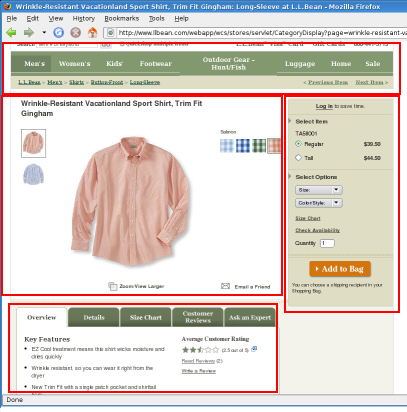Viewport: 407px width, 412px height.
Task: Open the Edit menu
Action: coord(33,19)
